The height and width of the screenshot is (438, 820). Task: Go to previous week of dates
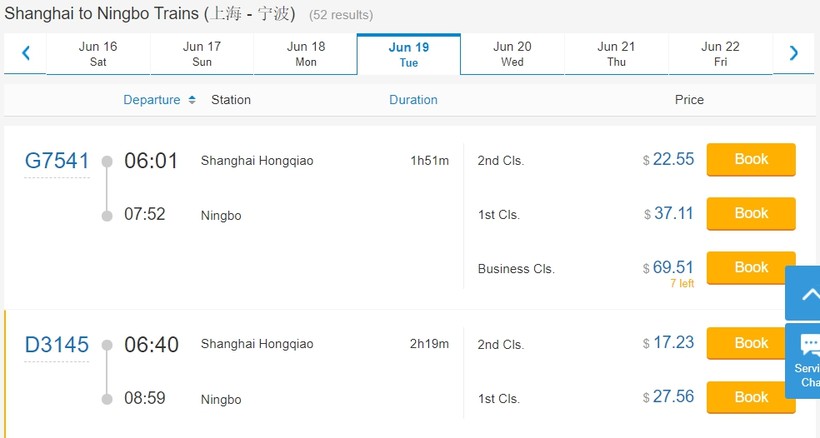tap(25, 54)
